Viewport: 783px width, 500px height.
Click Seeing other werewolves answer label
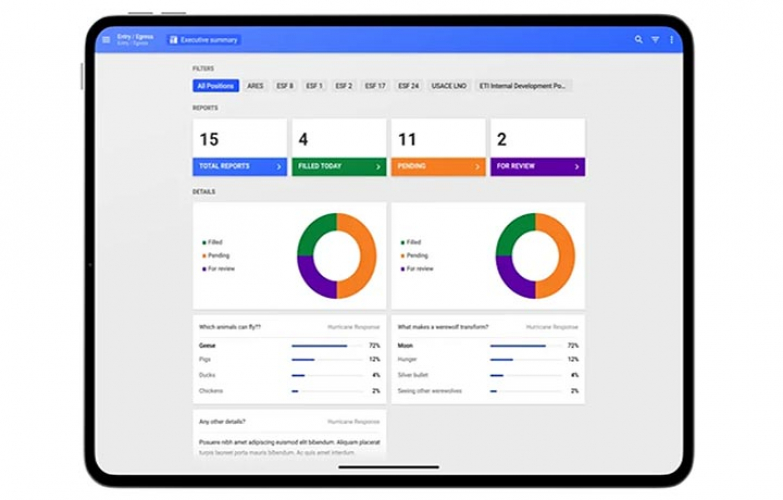point(429,391)
